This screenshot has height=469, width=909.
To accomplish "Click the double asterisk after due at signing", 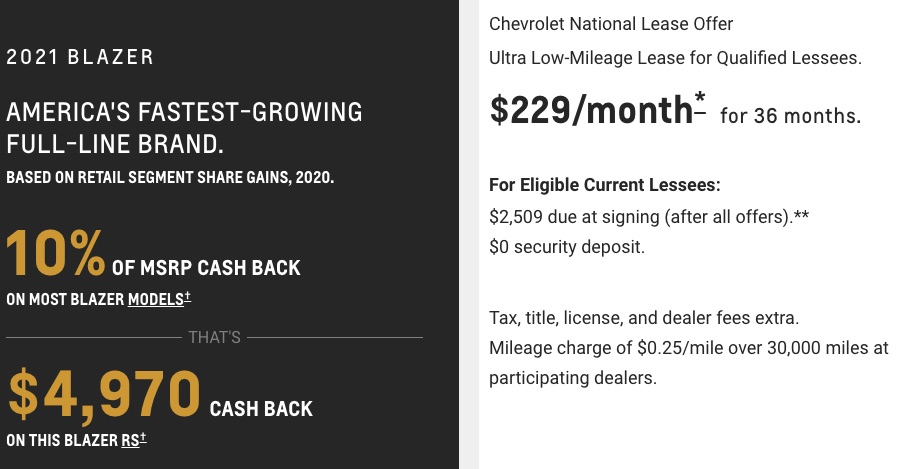I will [801, 217].
